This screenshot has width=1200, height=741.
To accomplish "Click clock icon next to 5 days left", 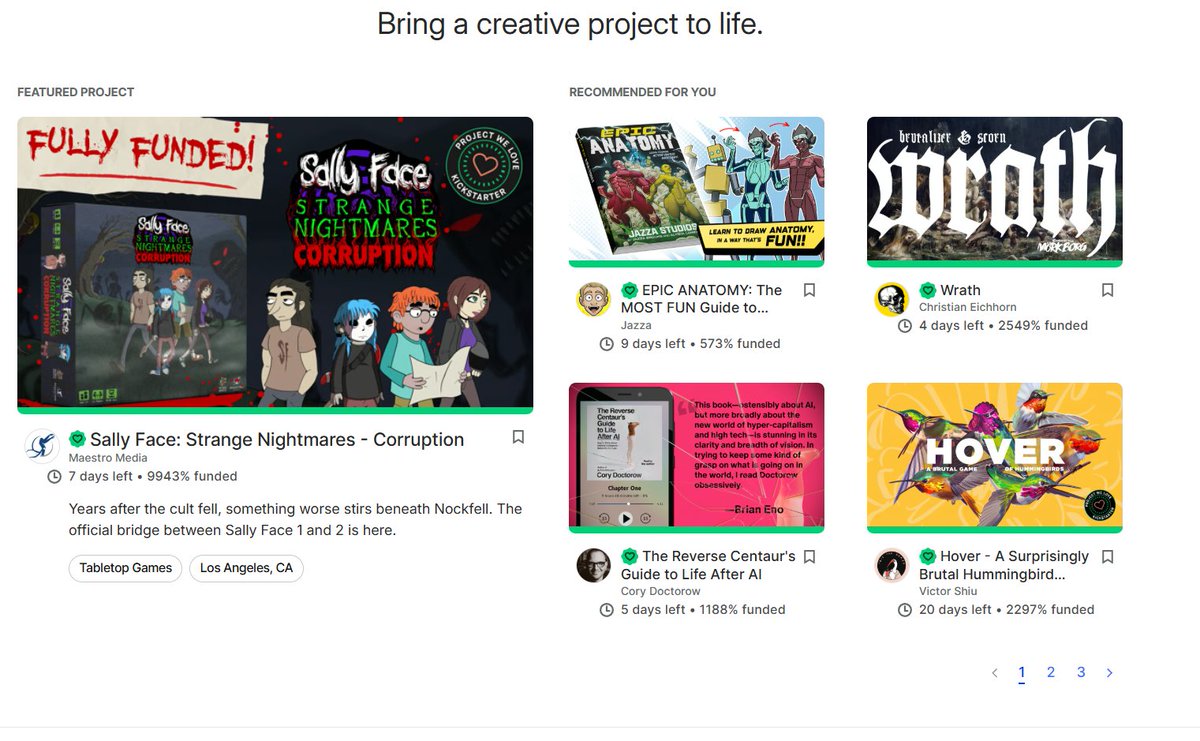I will 606,610.
